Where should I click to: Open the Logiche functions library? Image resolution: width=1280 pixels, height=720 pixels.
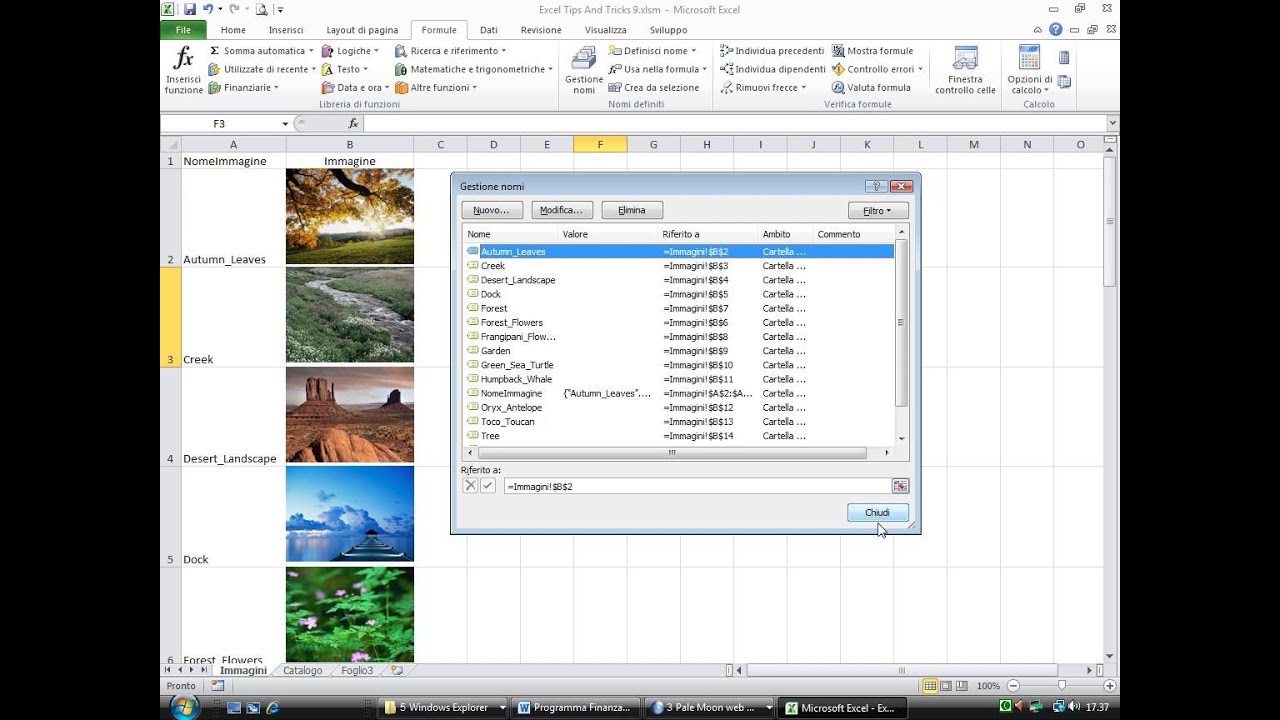349,50
